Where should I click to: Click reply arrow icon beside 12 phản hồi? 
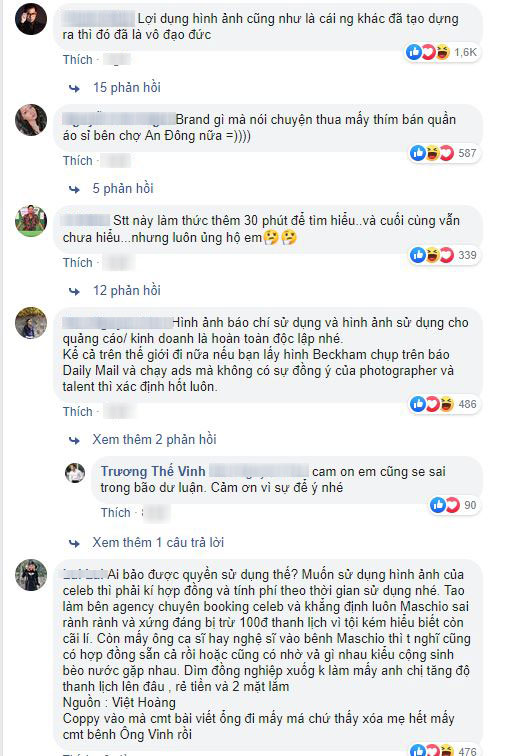(x=74, y=291)
